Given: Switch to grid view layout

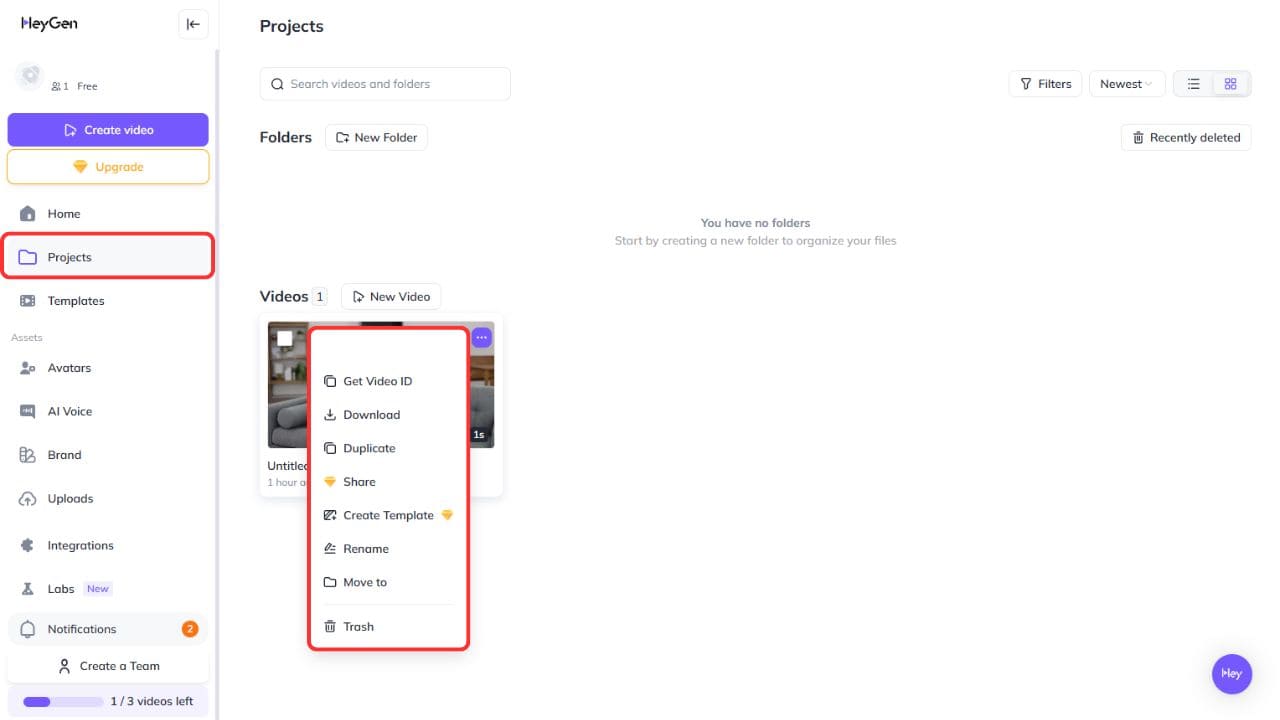Looking at the screenshot, I should tap(1231, 84).
